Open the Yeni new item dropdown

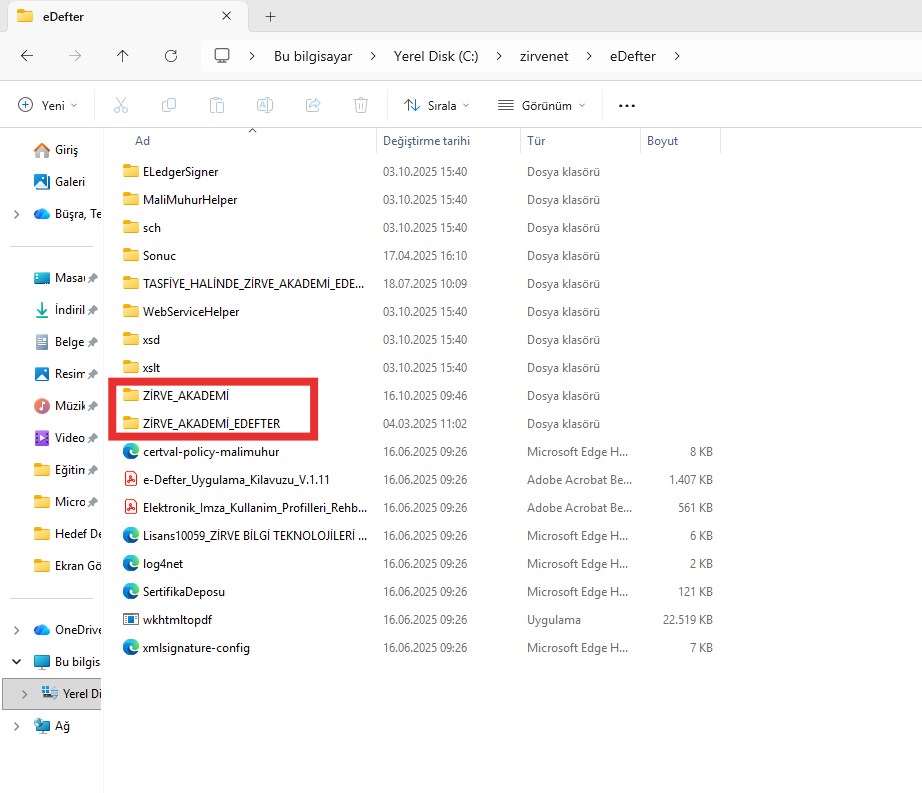pyautogui.click(x=48, y=105)
